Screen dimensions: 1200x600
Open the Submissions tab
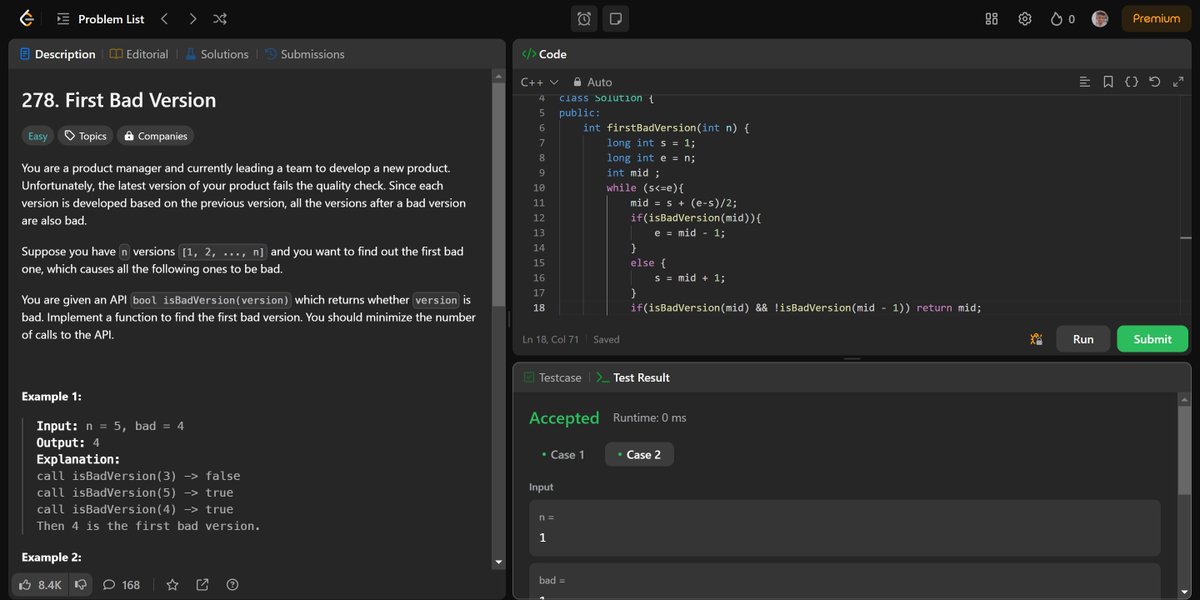click(305, 53)
